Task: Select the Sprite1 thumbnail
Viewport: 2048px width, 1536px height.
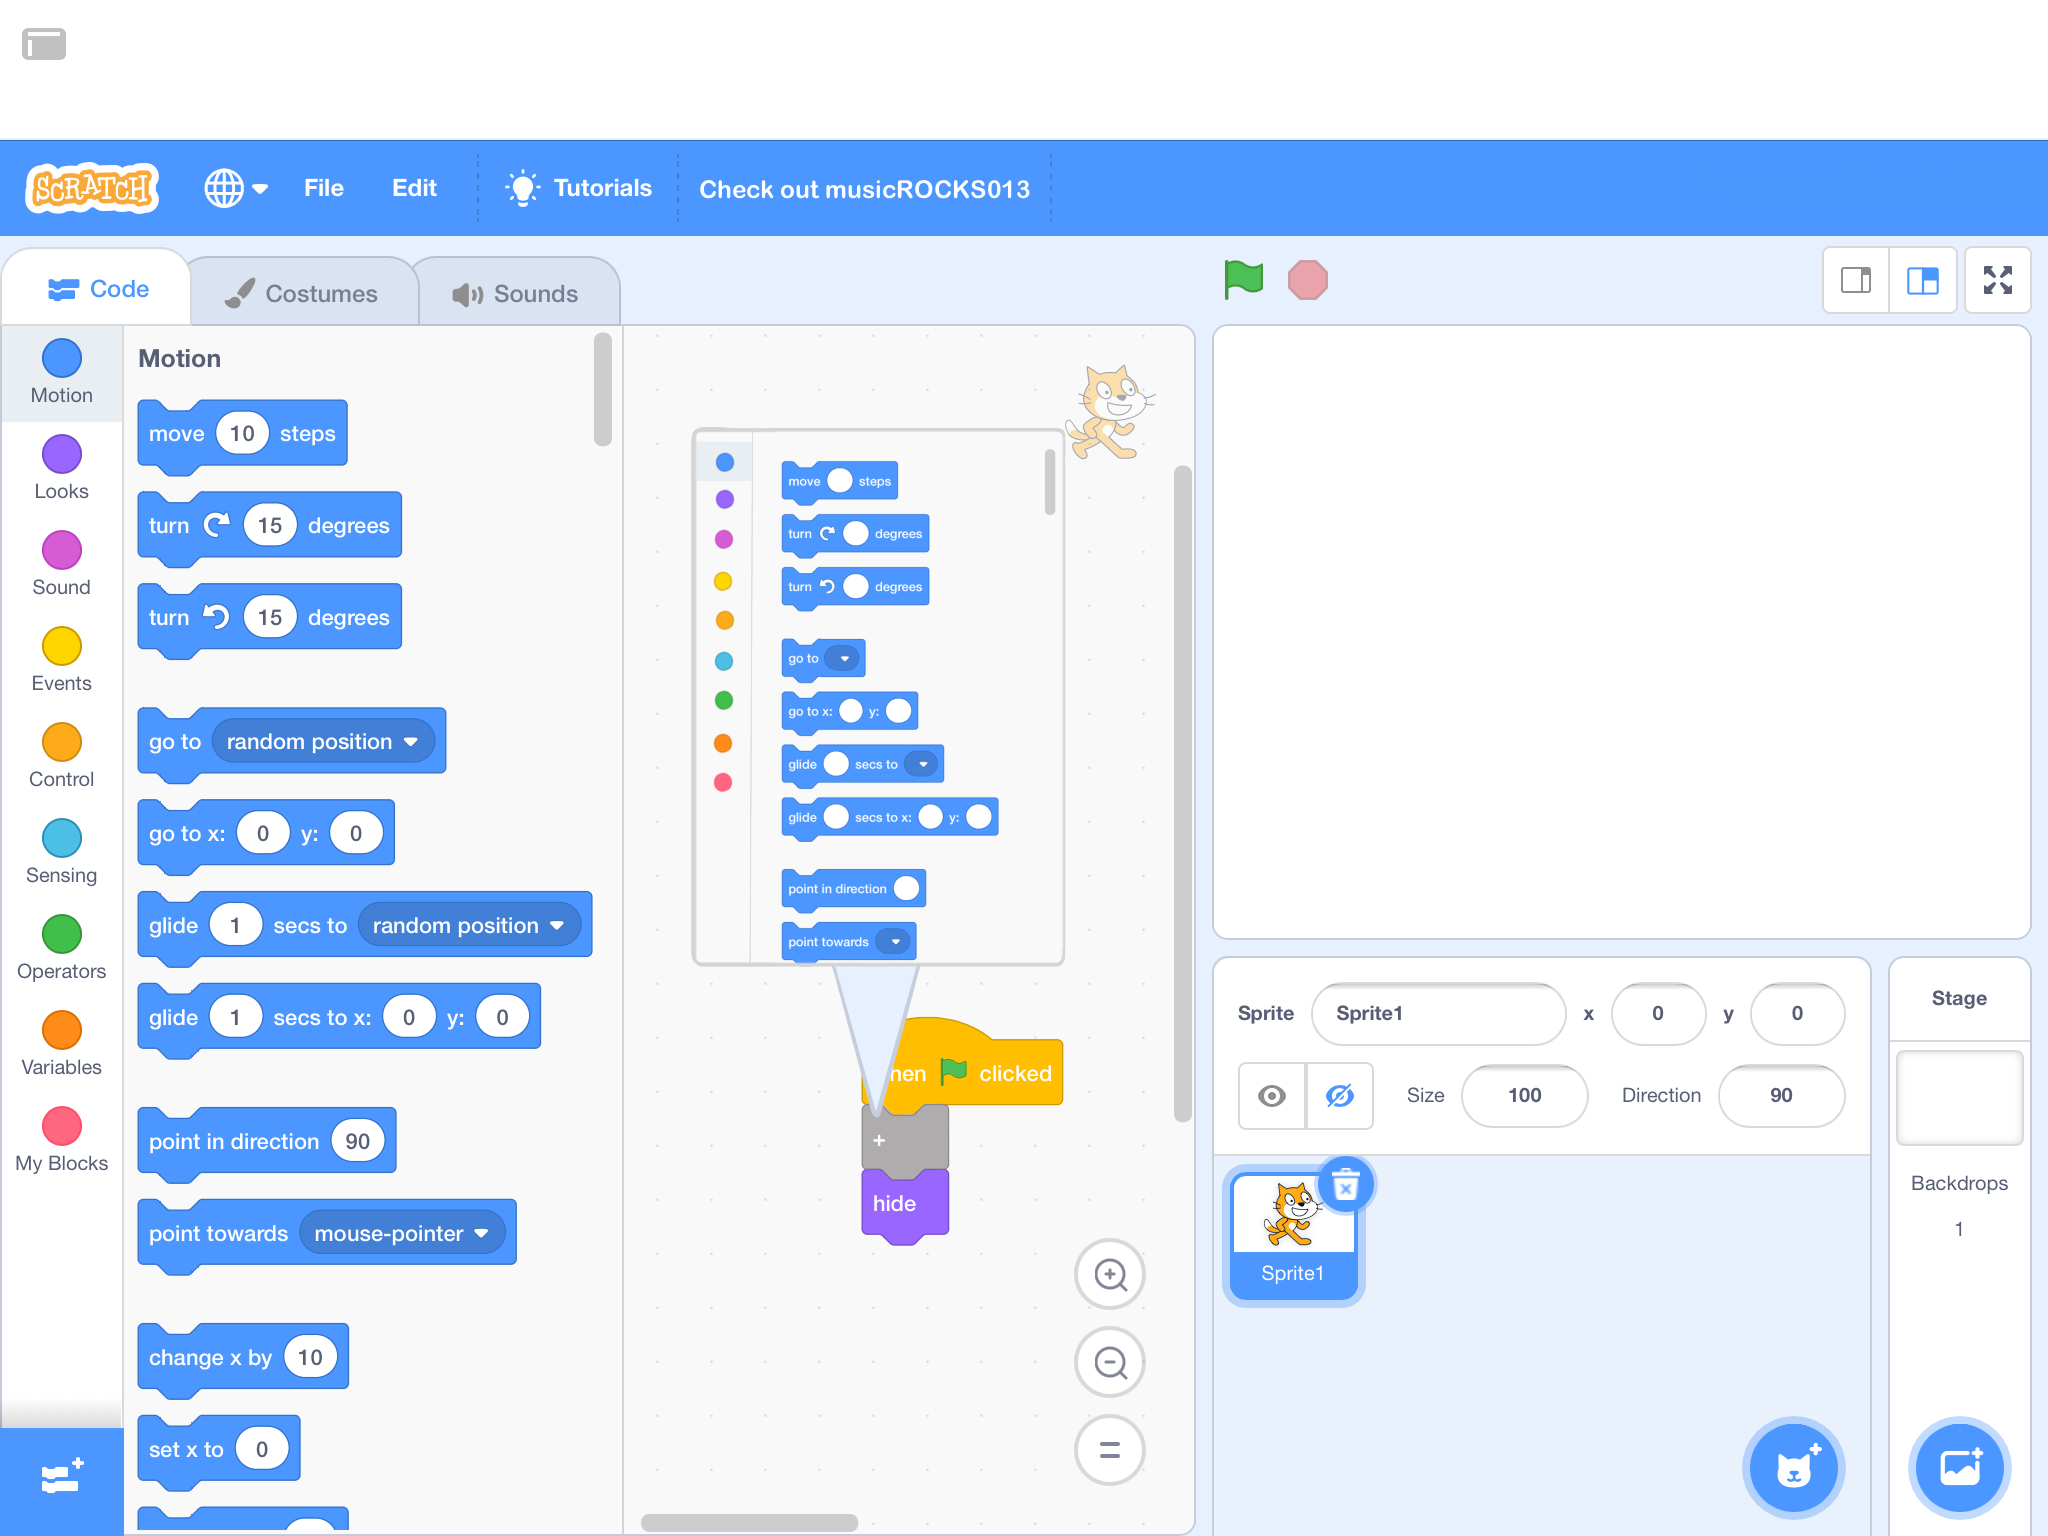Action: coord(1292,1234)
